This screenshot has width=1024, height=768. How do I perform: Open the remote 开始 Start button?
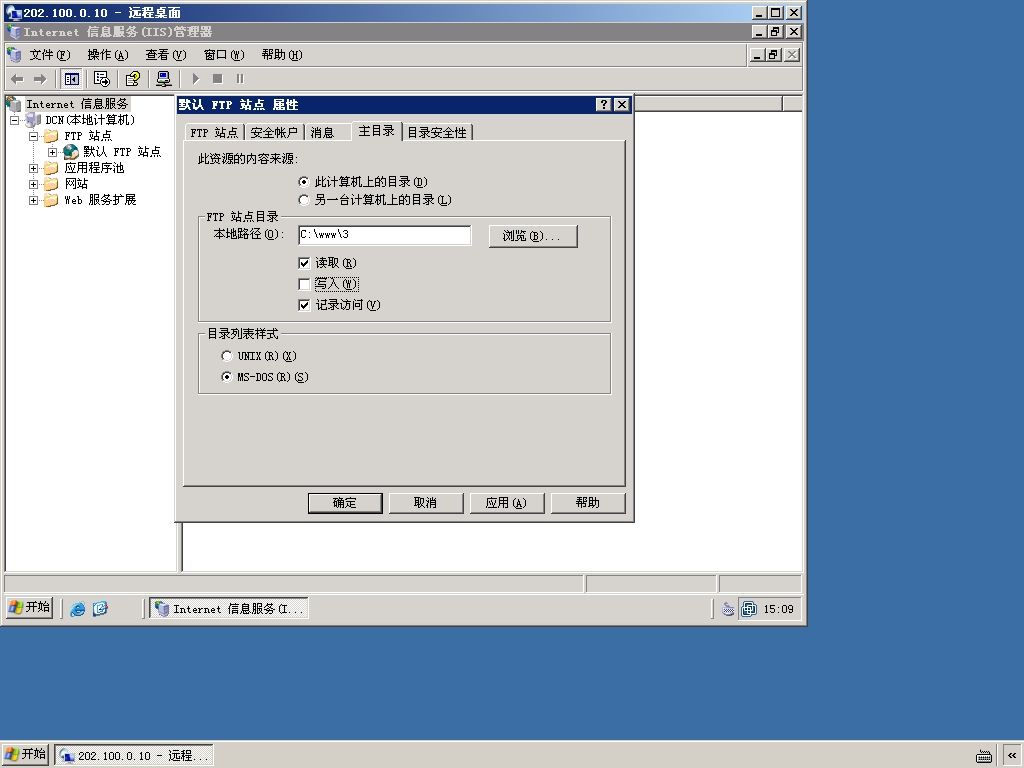29,607
